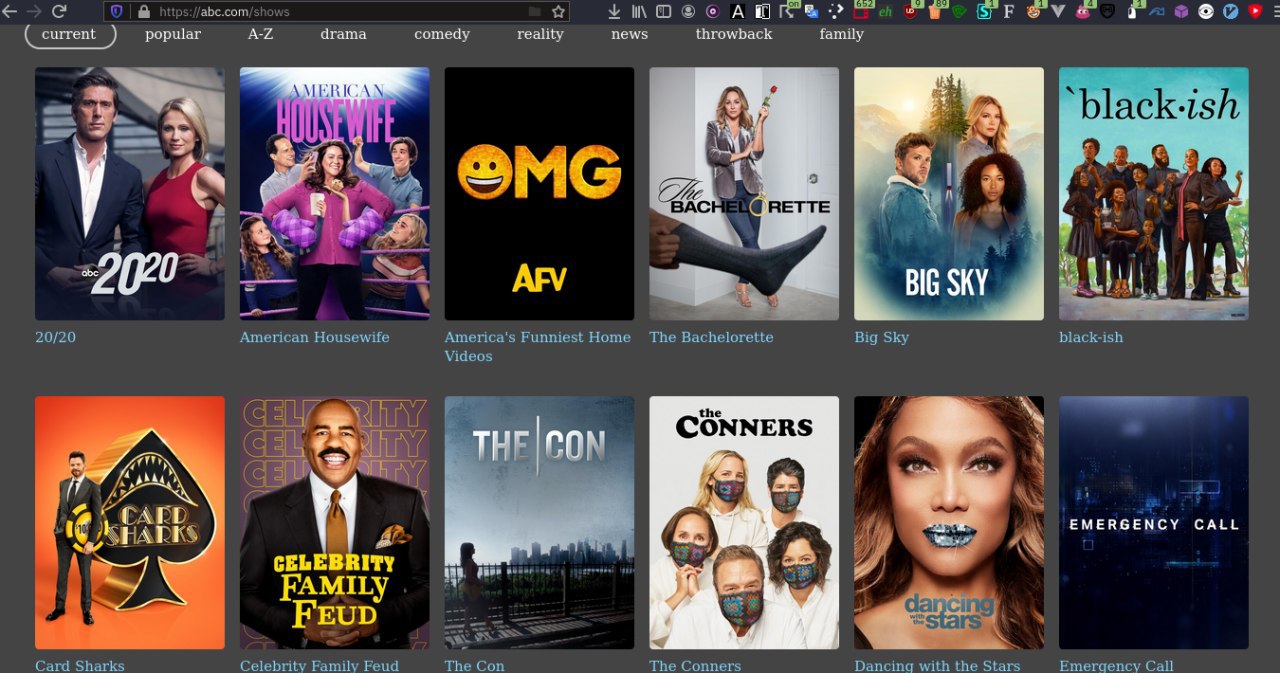1280x673 pixels.
Task: Select the 'current' filter tab
Action: (x=70, y=34)
